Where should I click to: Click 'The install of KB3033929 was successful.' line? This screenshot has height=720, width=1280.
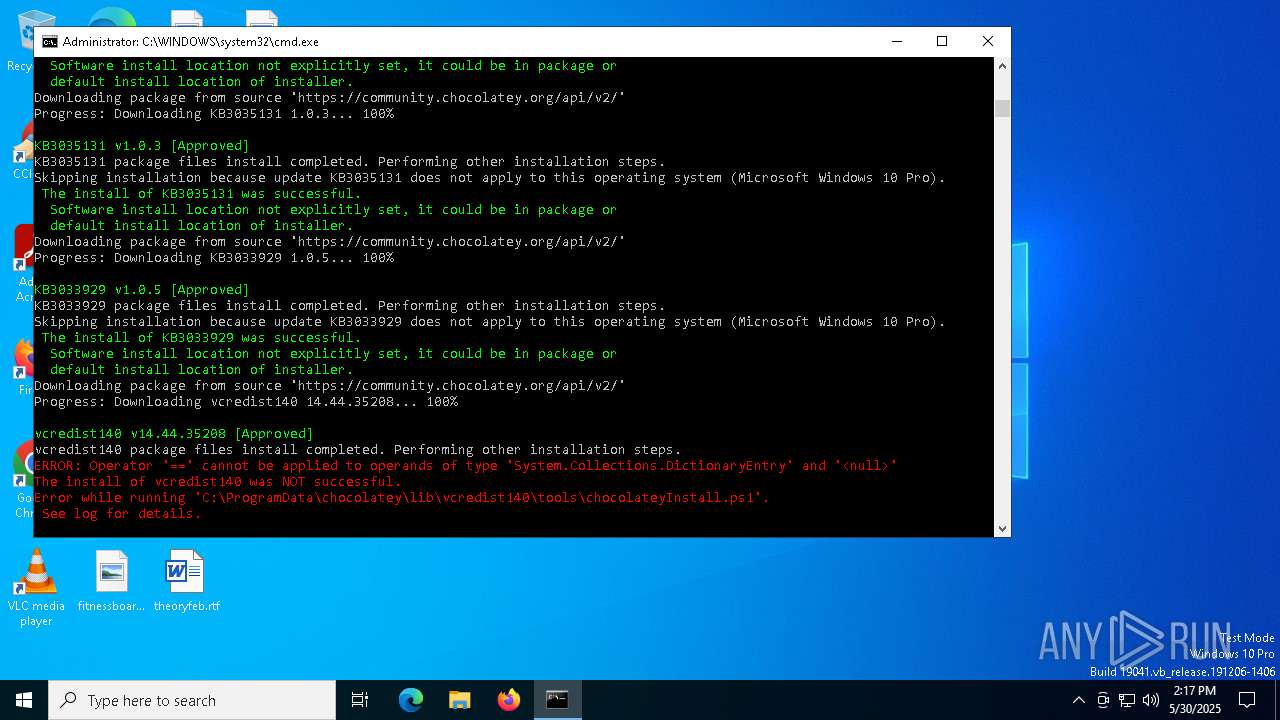pos(201,337)
